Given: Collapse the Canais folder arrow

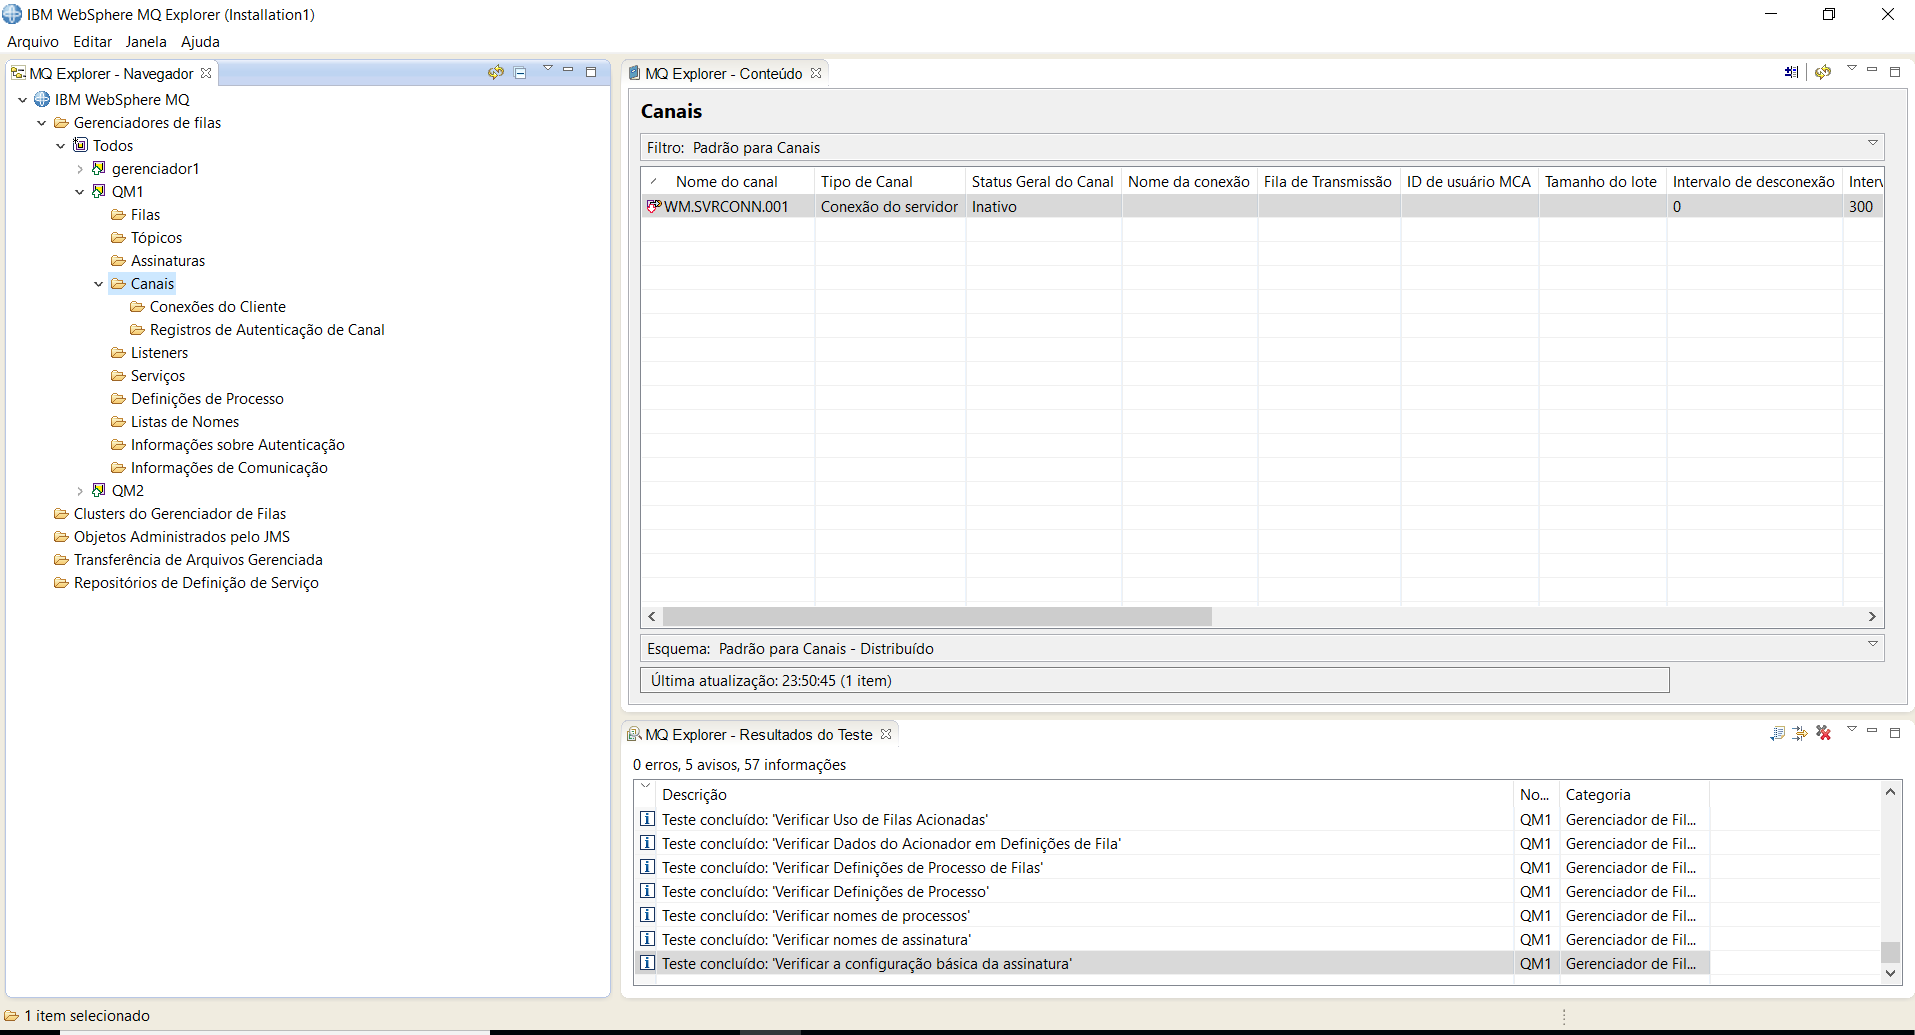Looking at the screenshot, I should point(99,284).
